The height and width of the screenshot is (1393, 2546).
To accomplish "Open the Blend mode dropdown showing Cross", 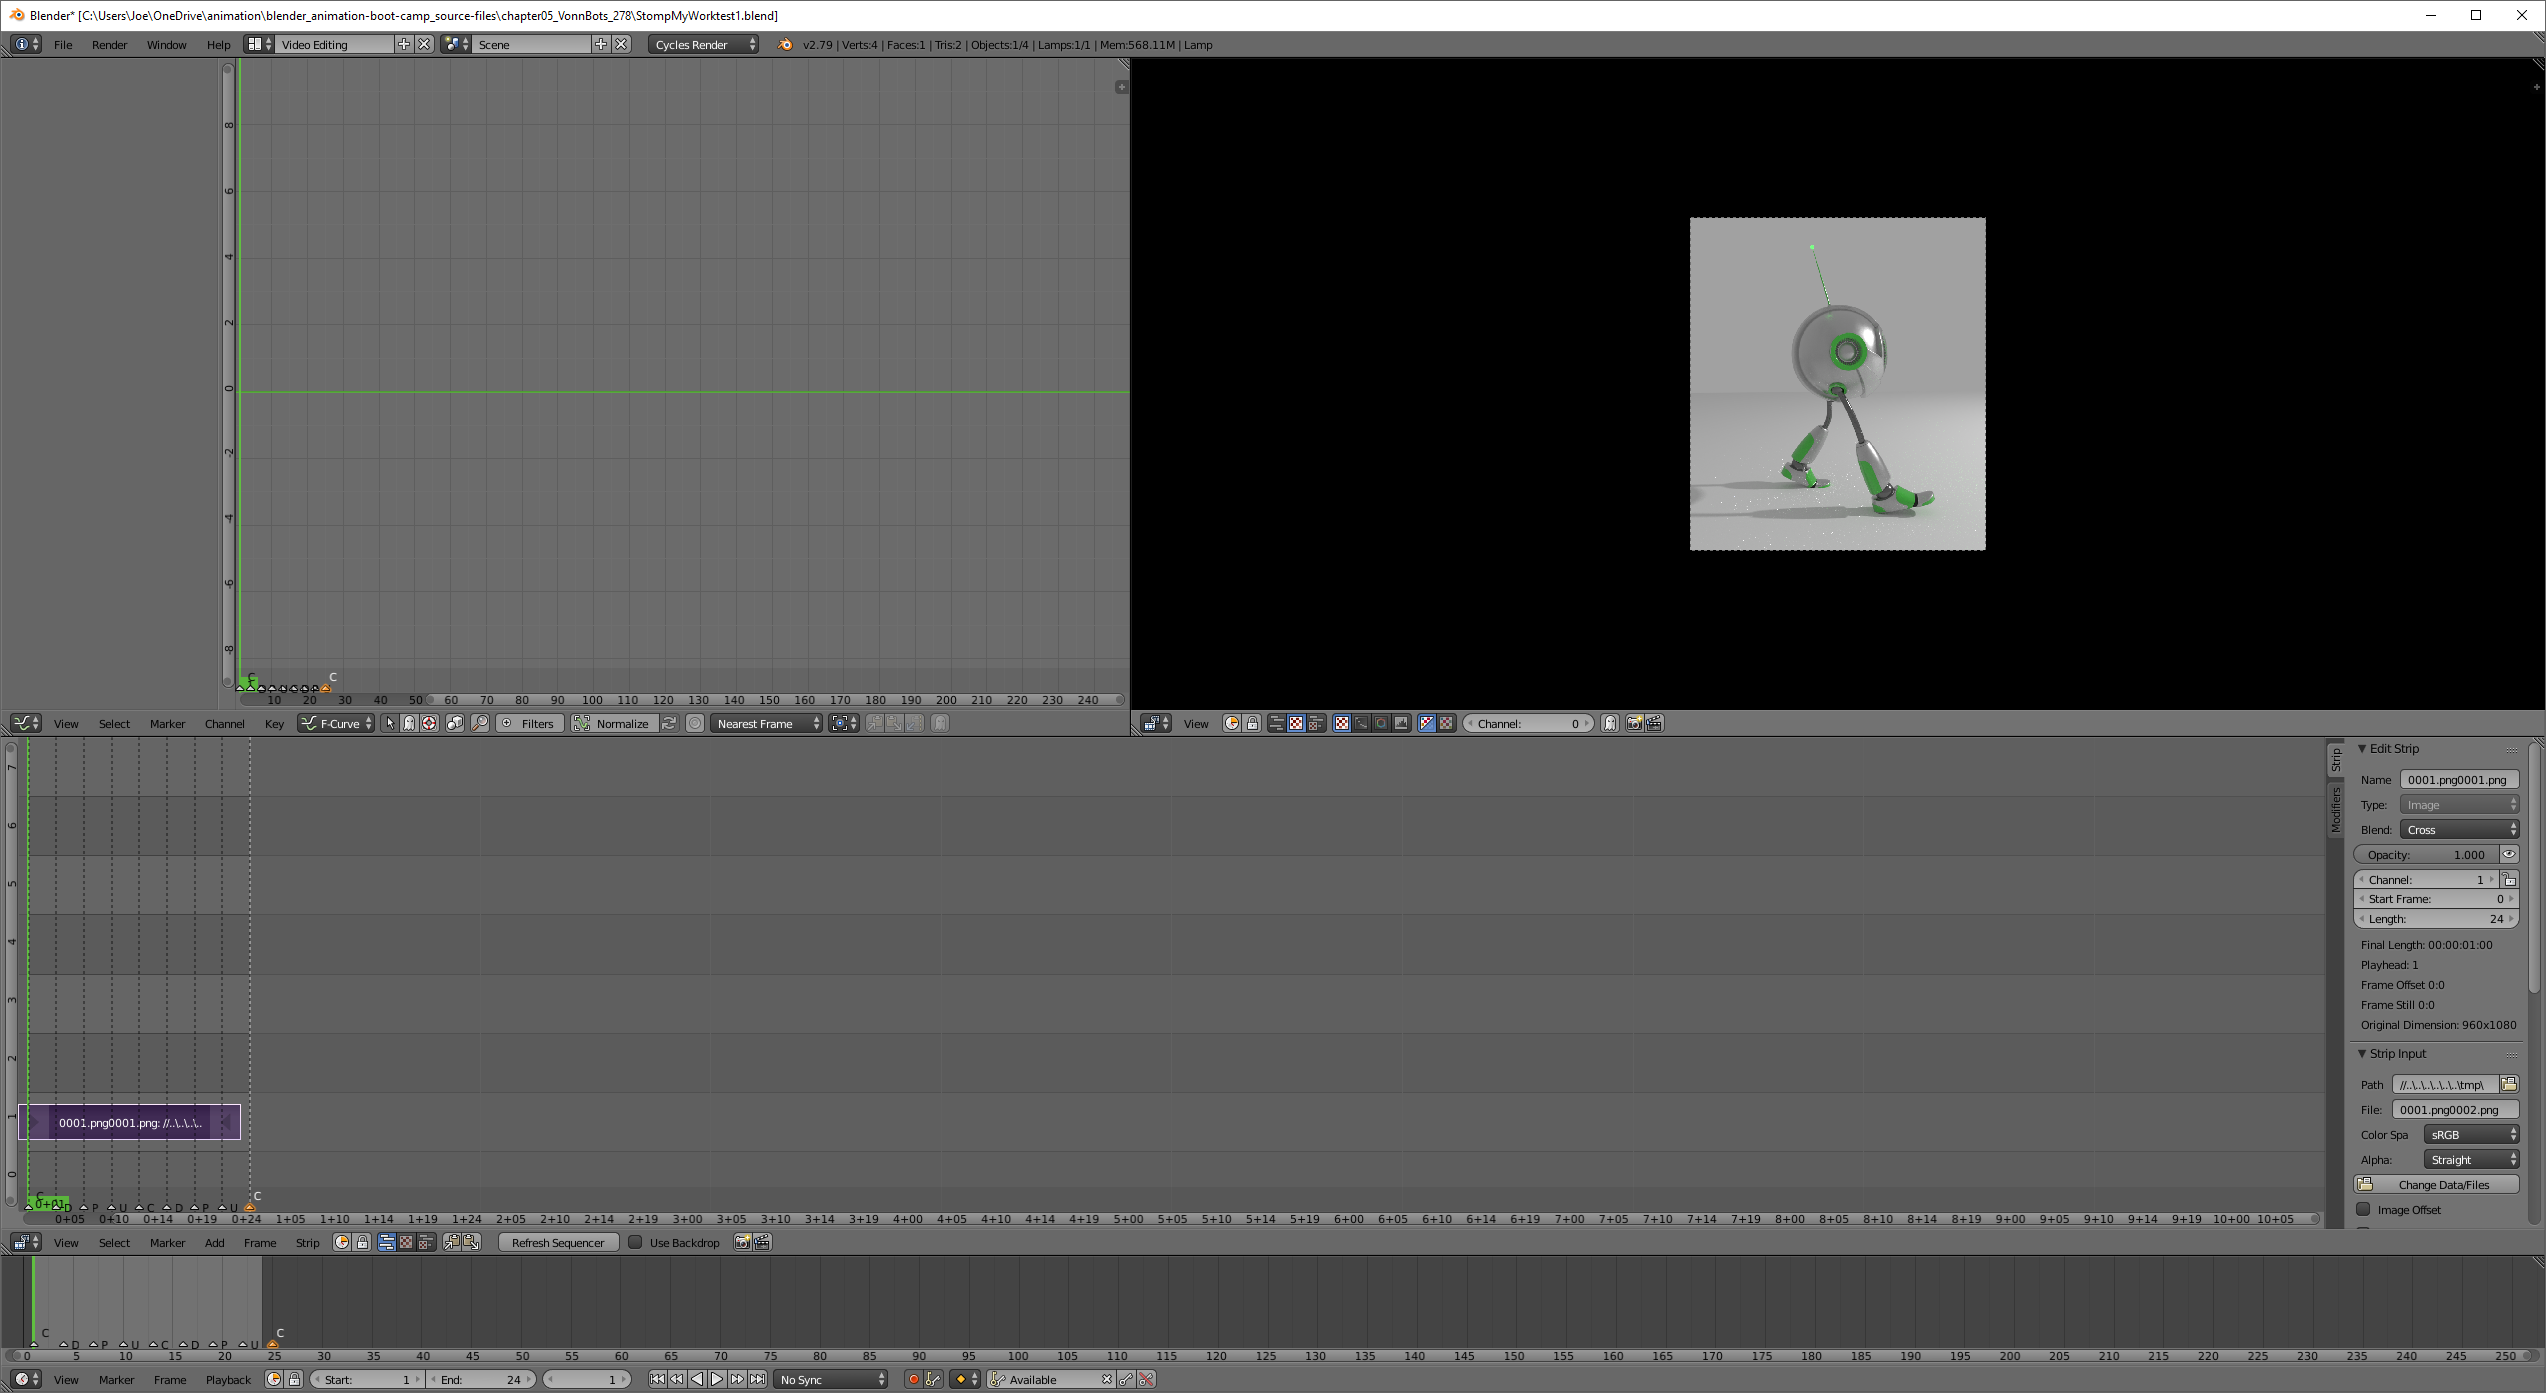I will [2459, 829].
